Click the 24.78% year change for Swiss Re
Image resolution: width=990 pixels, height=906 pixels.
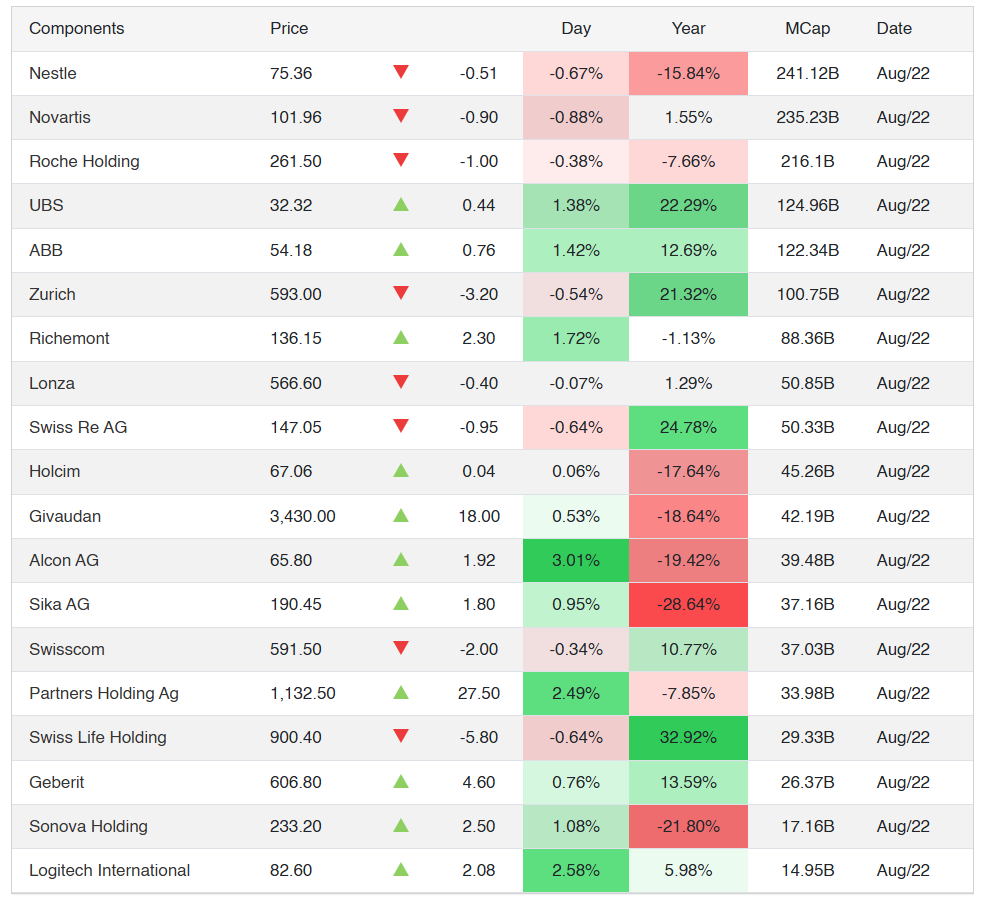pyautogui.click(x=688, y=427)
